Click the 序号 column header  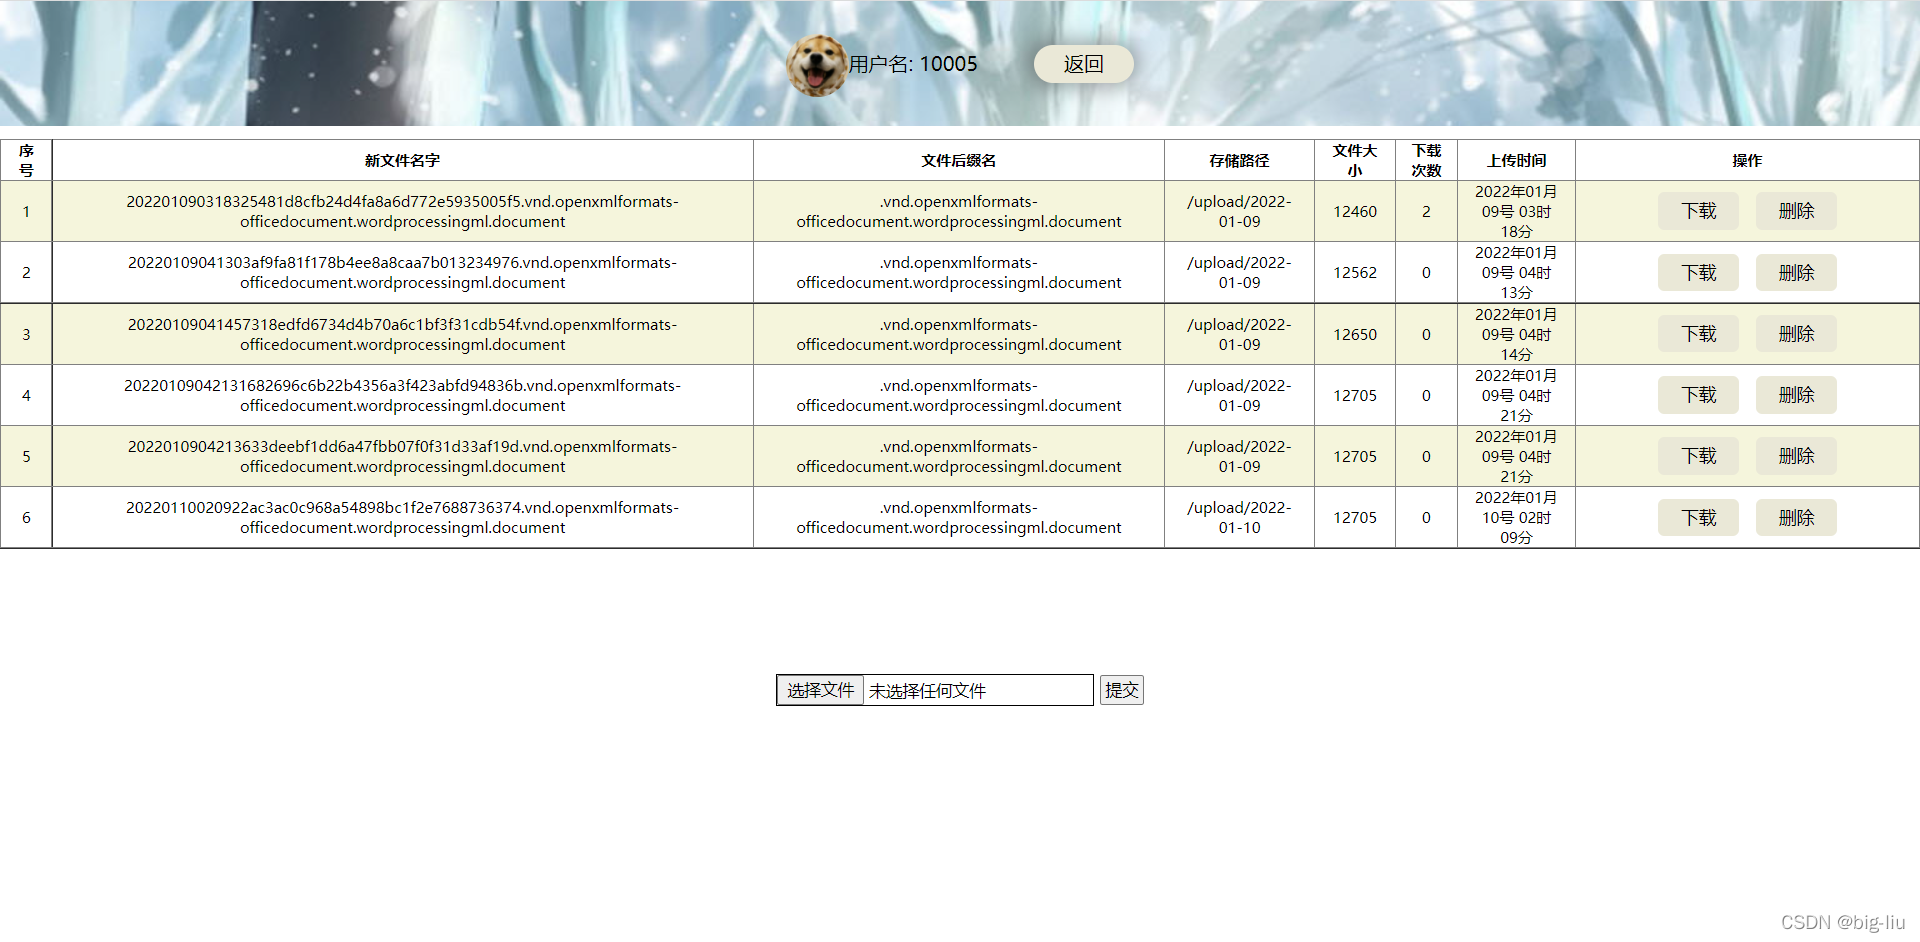coord(26,160)
